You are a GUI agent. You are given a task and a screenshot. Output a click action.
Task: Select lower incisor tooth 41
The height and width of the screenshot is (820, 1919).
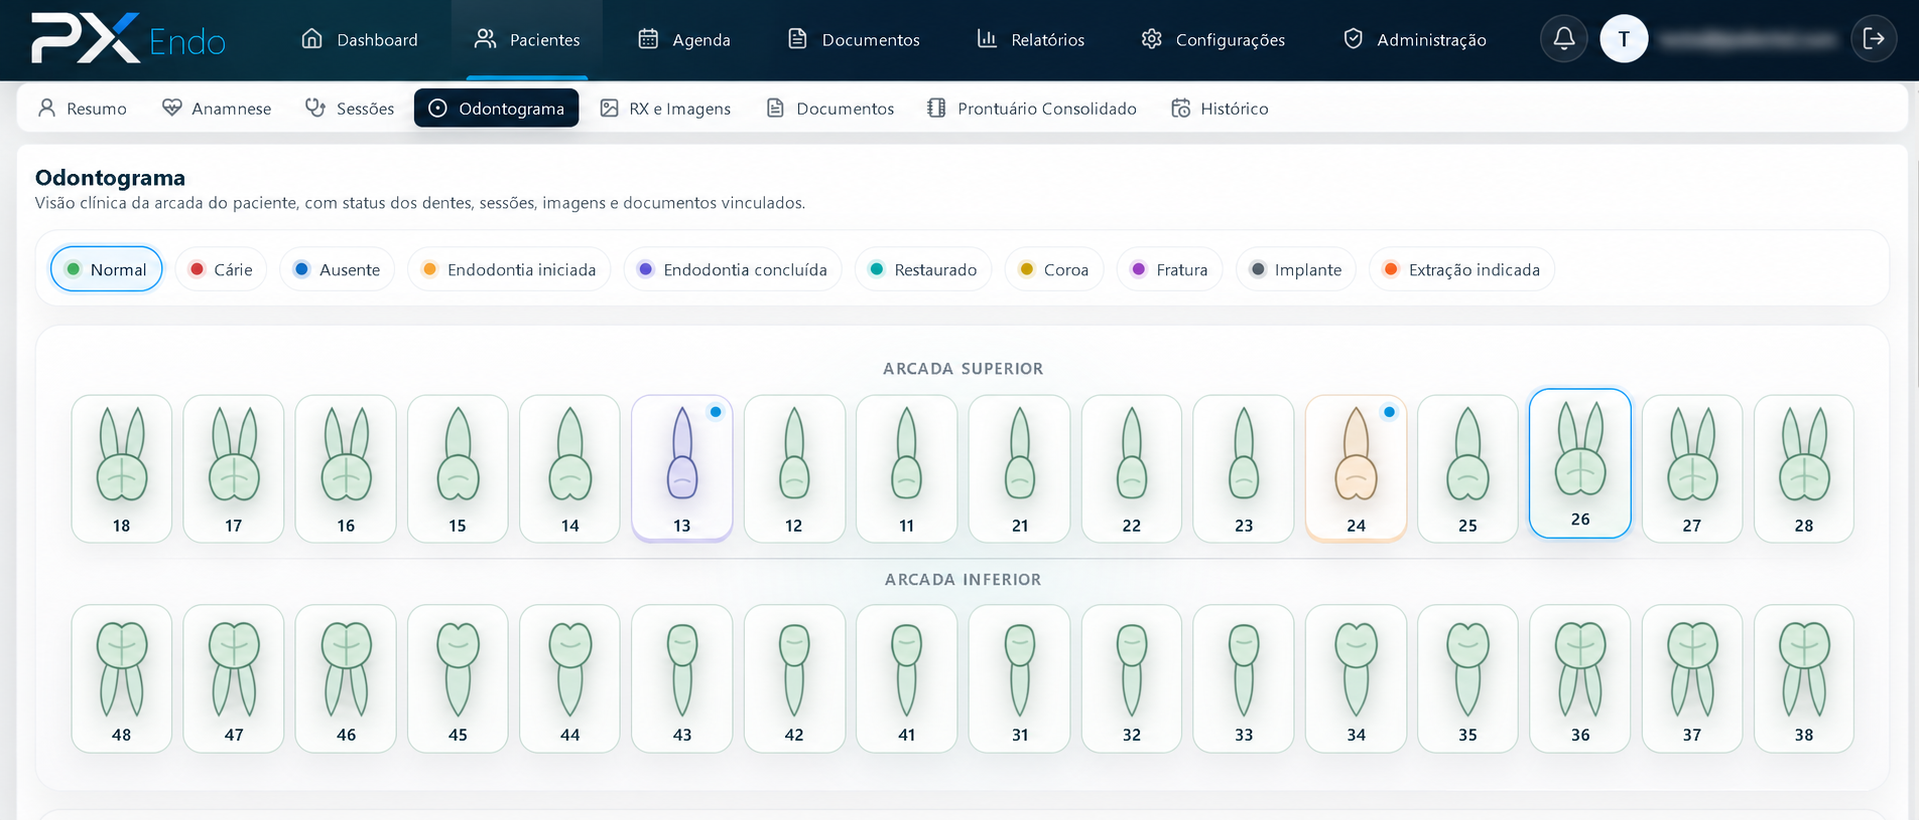[x=906, y=679]
